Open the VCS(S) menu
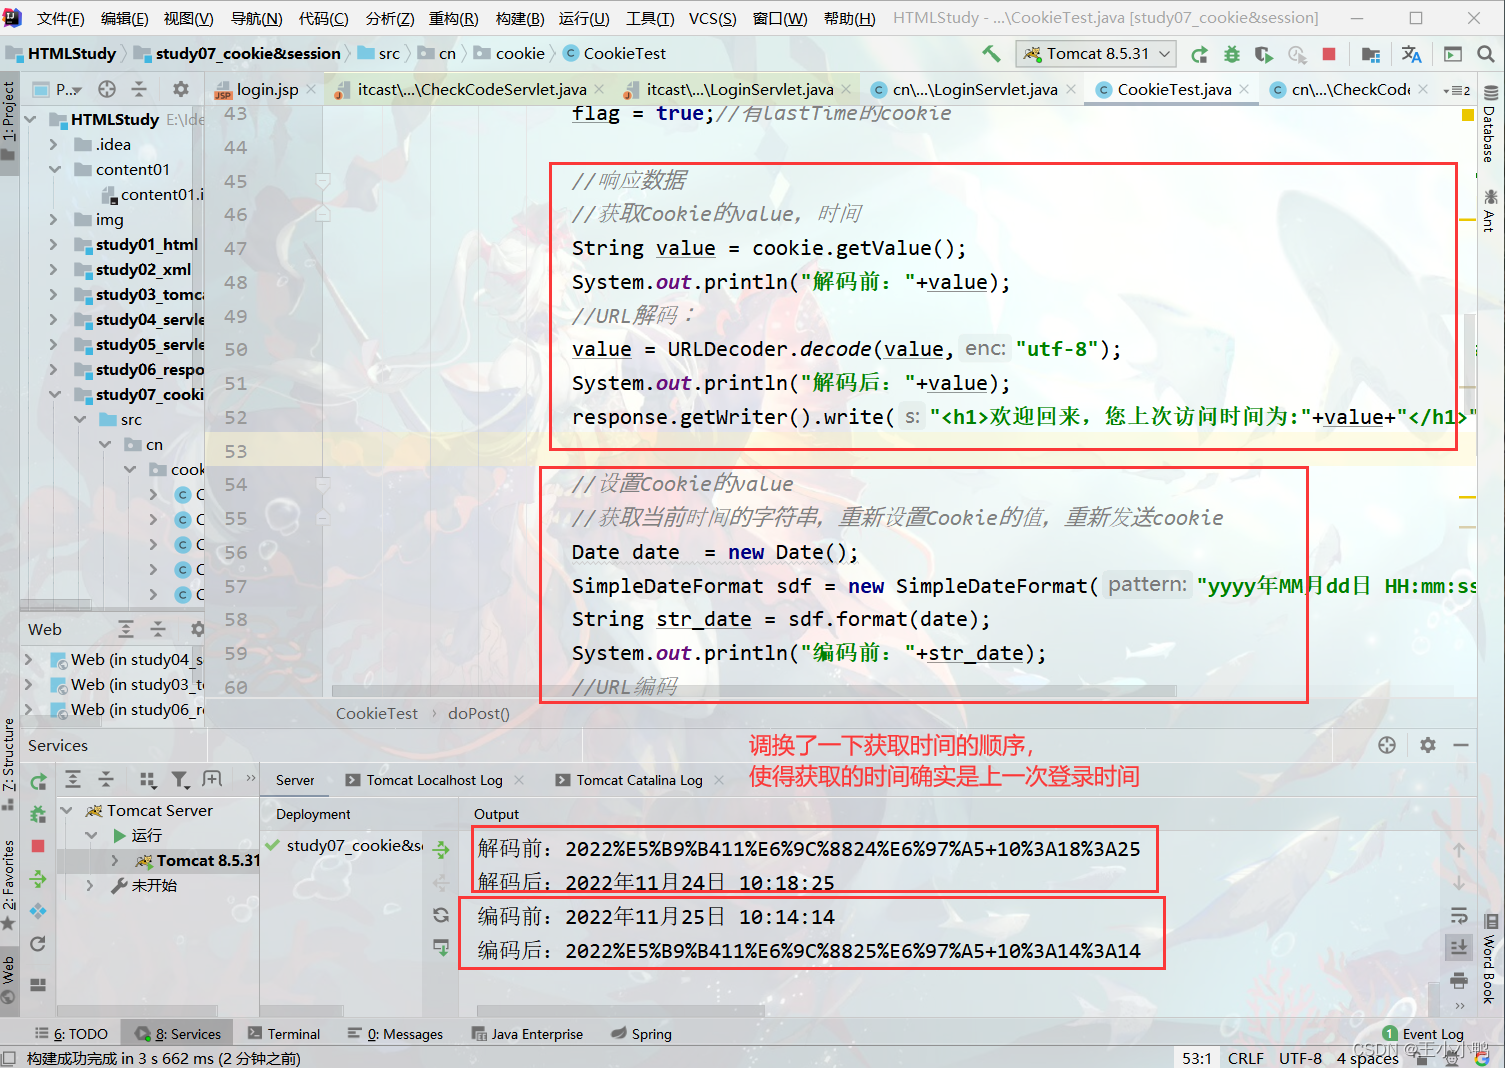 point(712,18)
